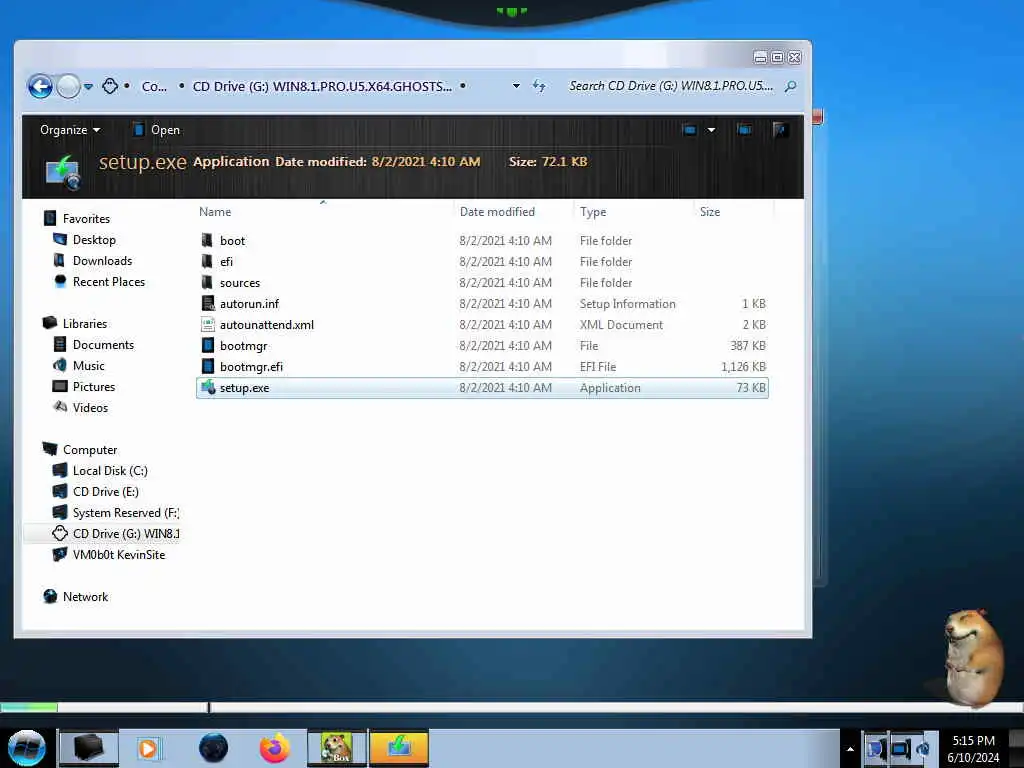Open Help via the command bar icon
This screenshot has width=1024, height=768.
pos(780,130)
